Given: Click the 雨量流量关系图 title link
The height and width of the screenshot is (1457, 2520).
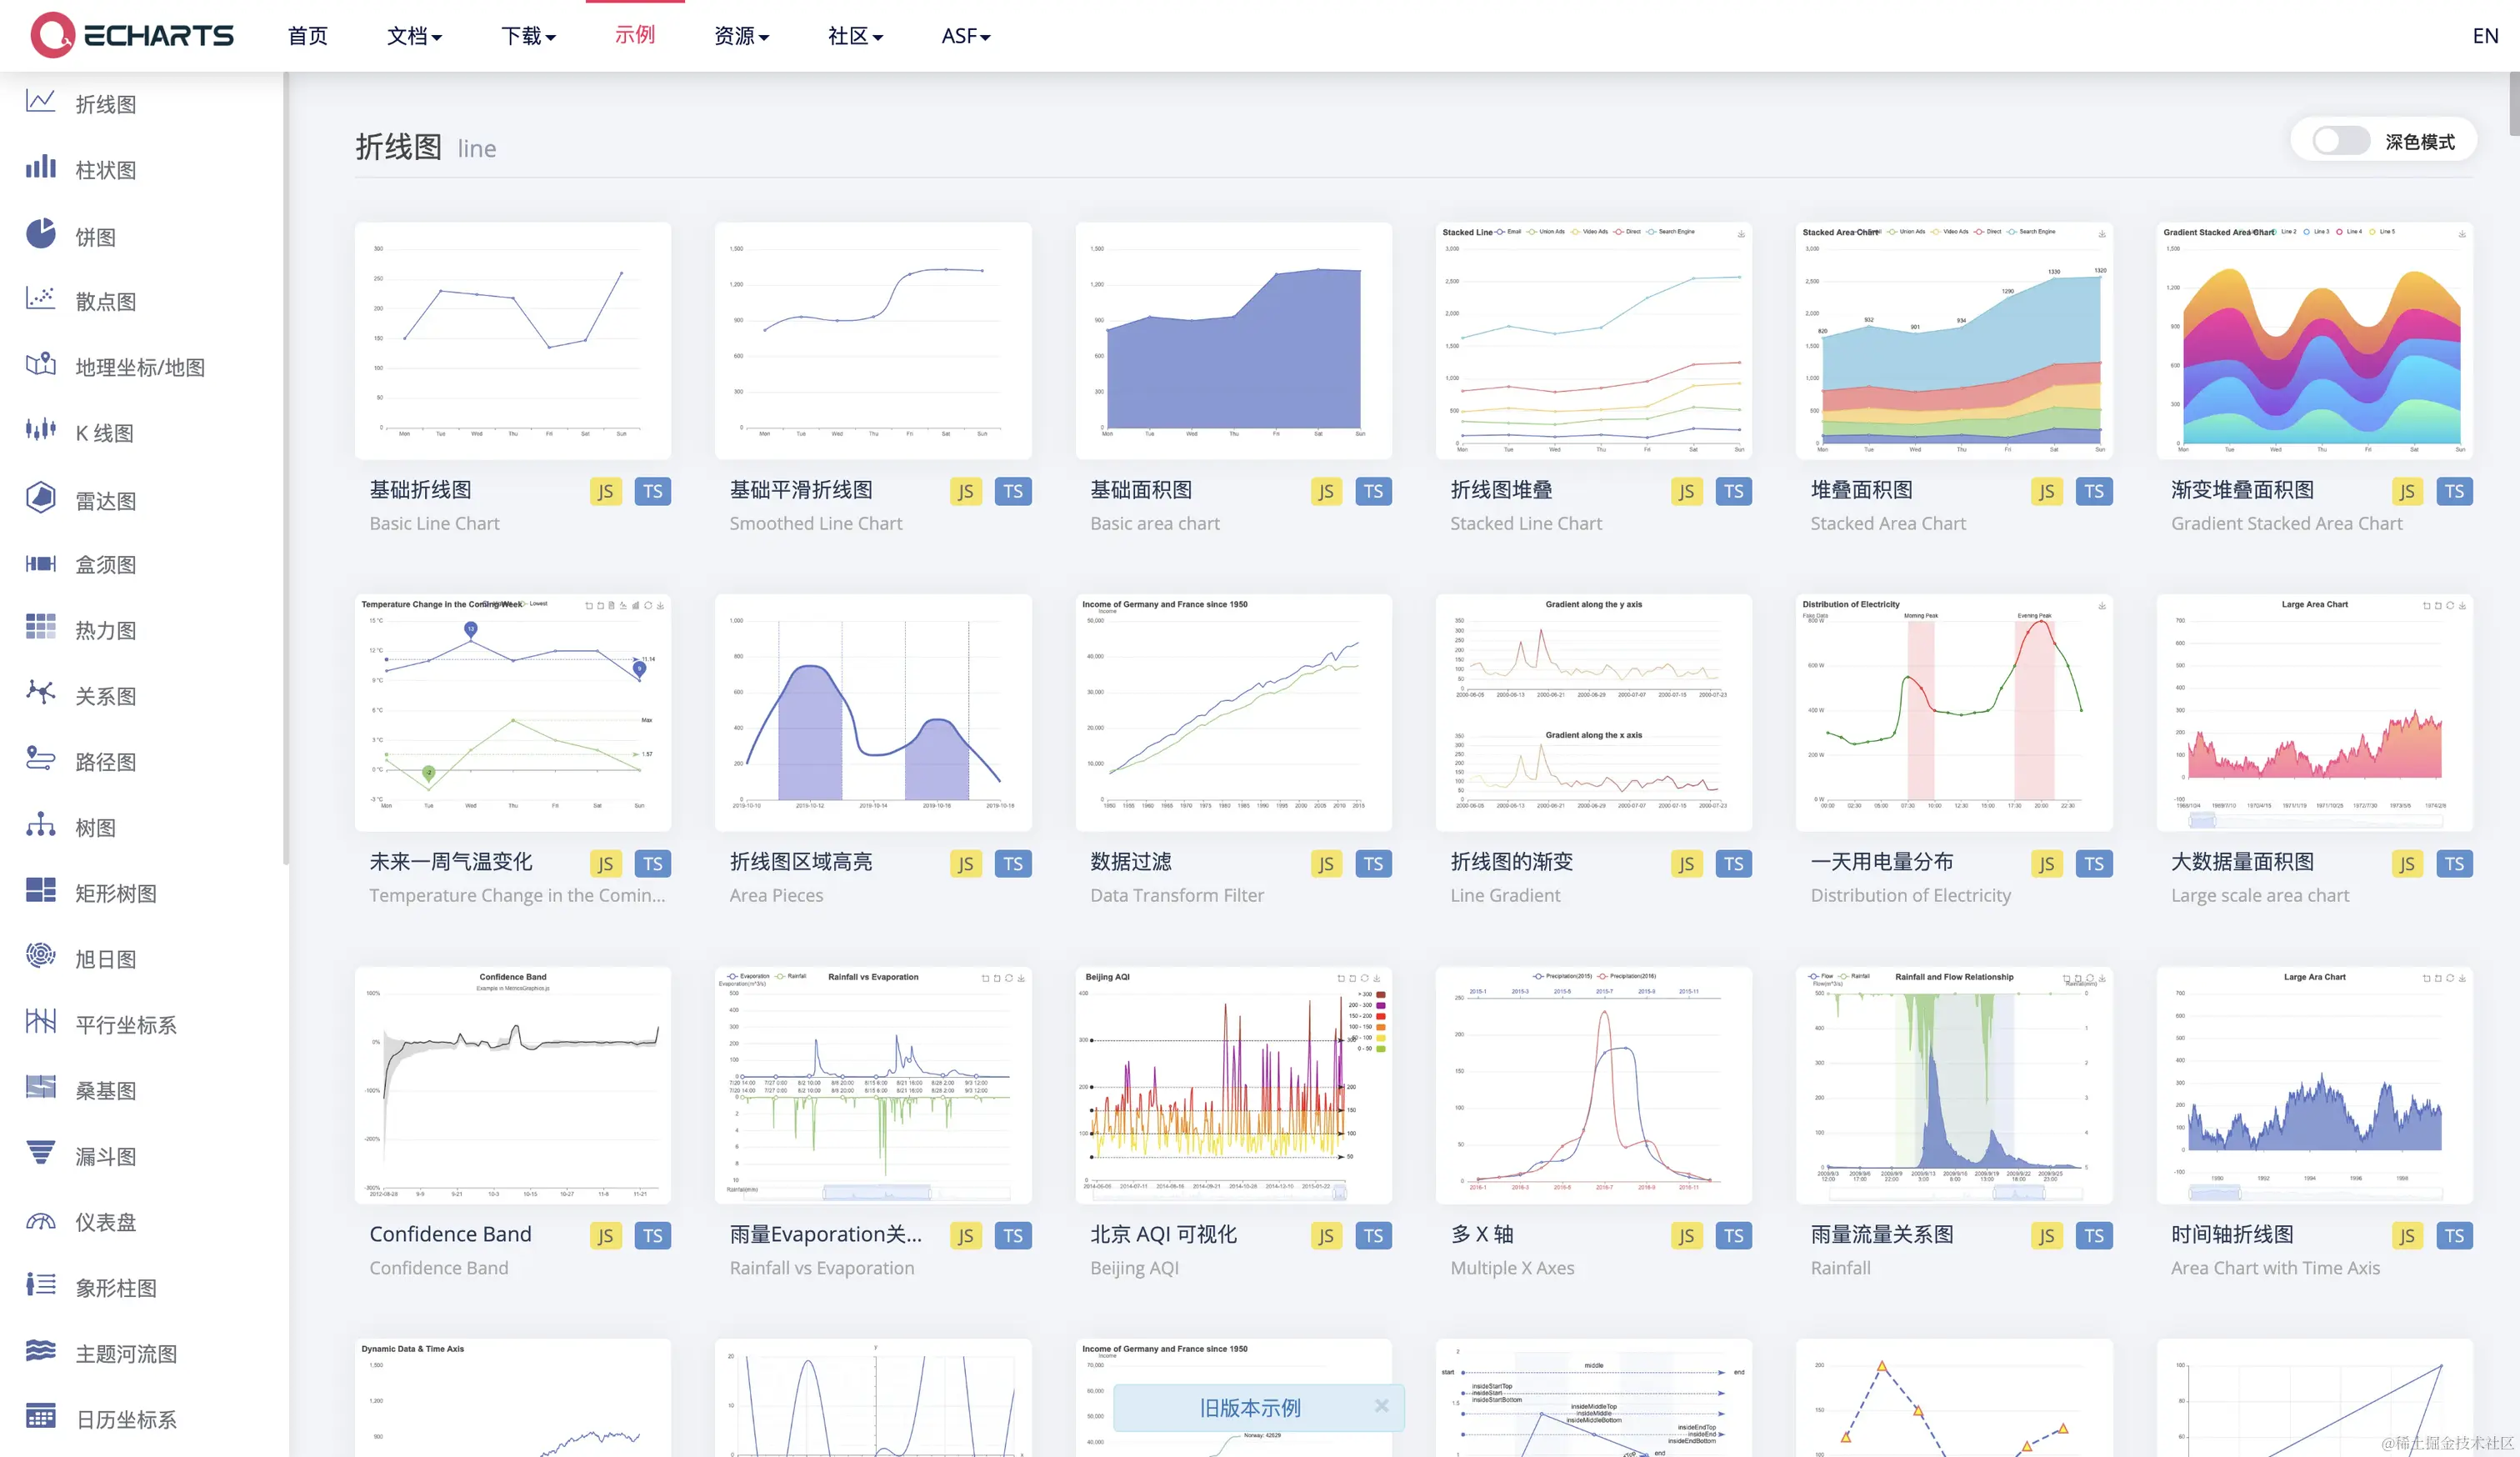Looking at the screenshot, I should 1882,1234.
